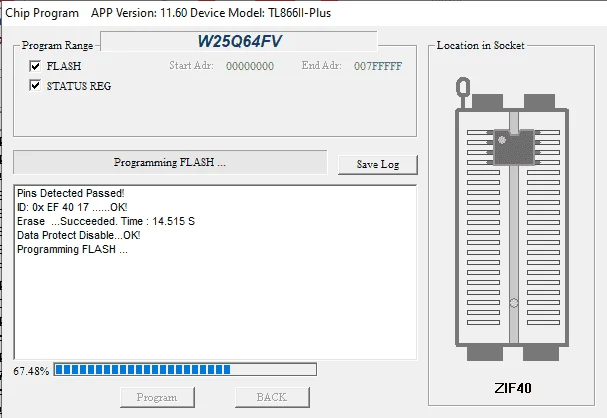Click log line 'ID: 0x EF 40 17 ......OK!'
The height and width of the screenshot is (418, 607).
point(72,207)
